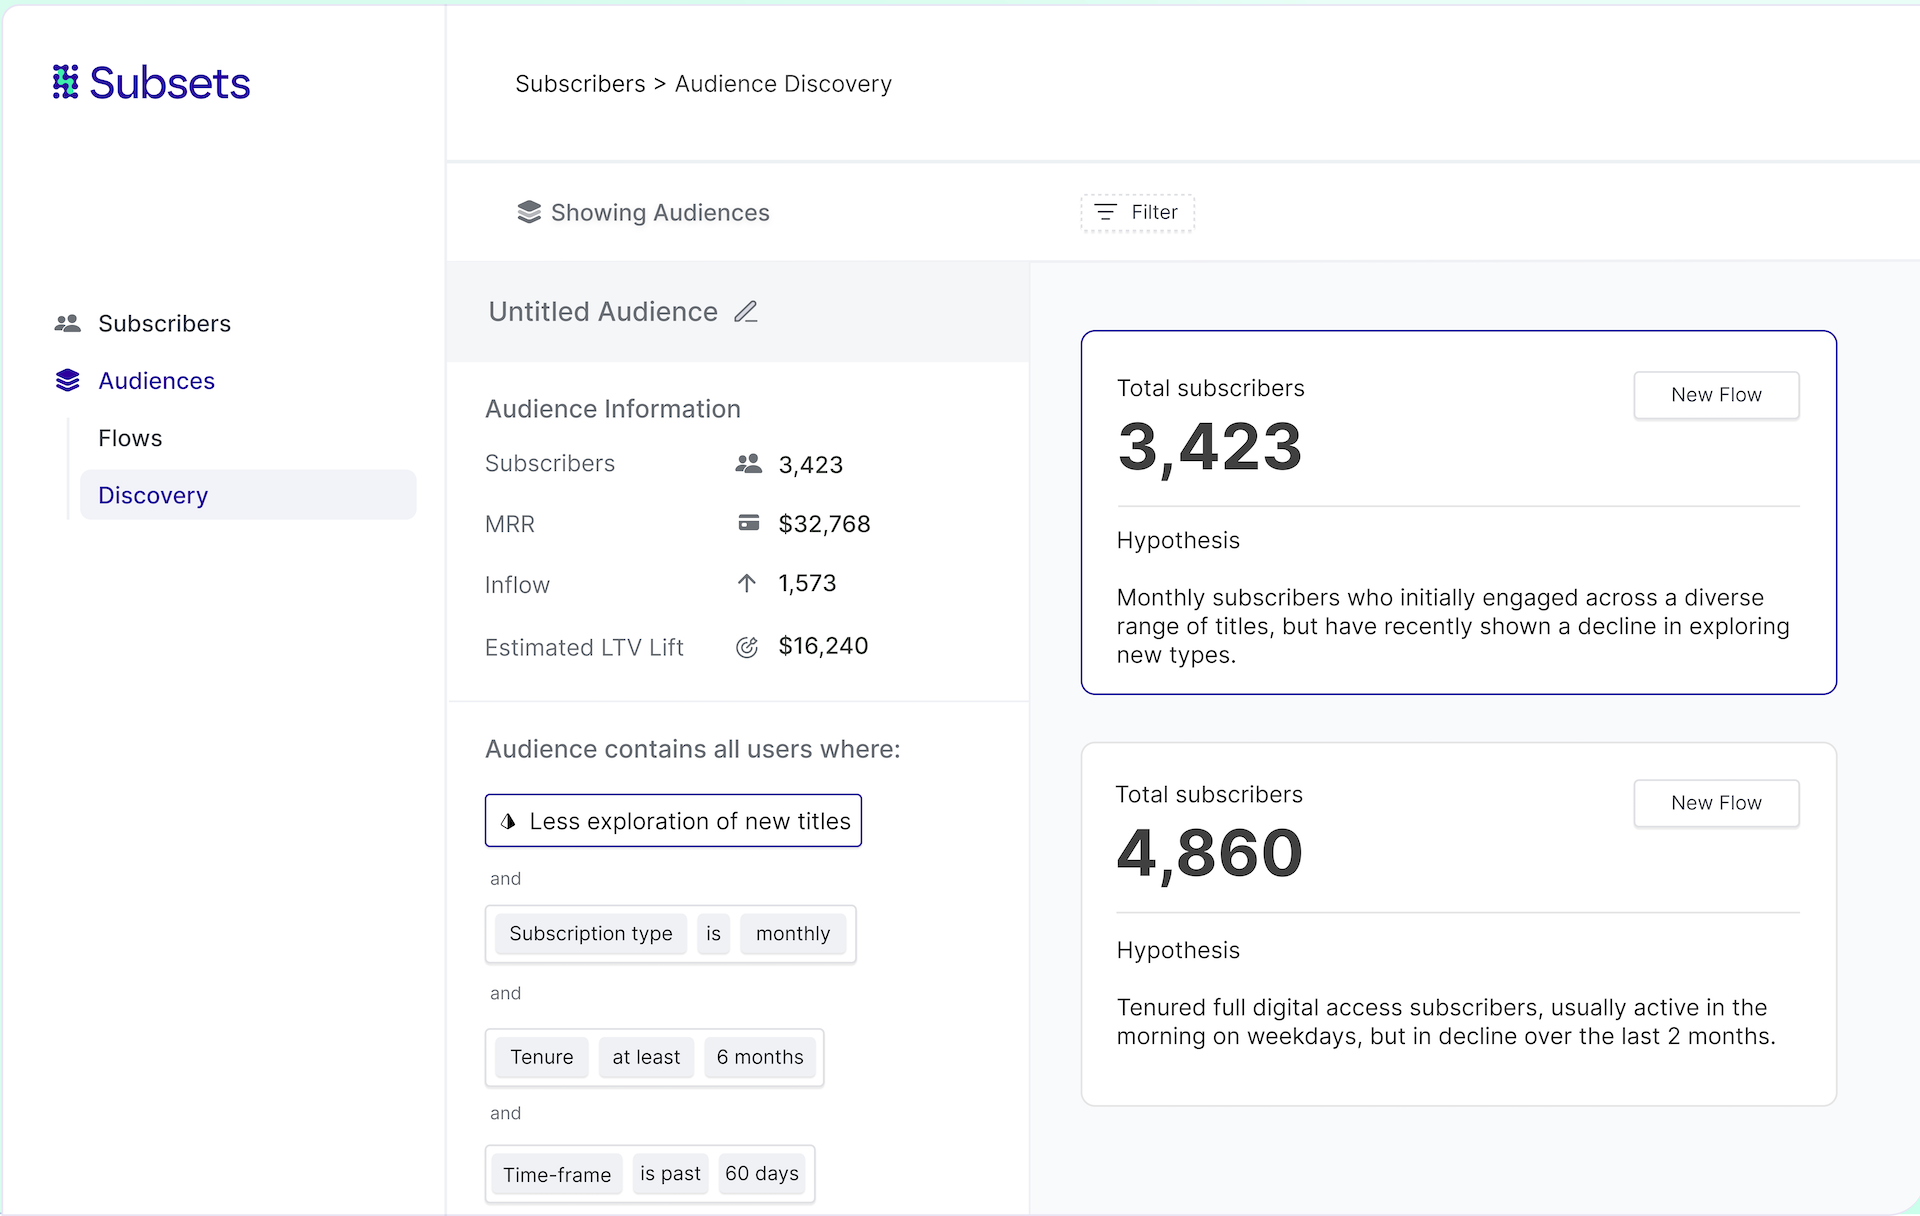
Task: Click the Subscribers breadcrumb link
Action: tap(580, 84)
